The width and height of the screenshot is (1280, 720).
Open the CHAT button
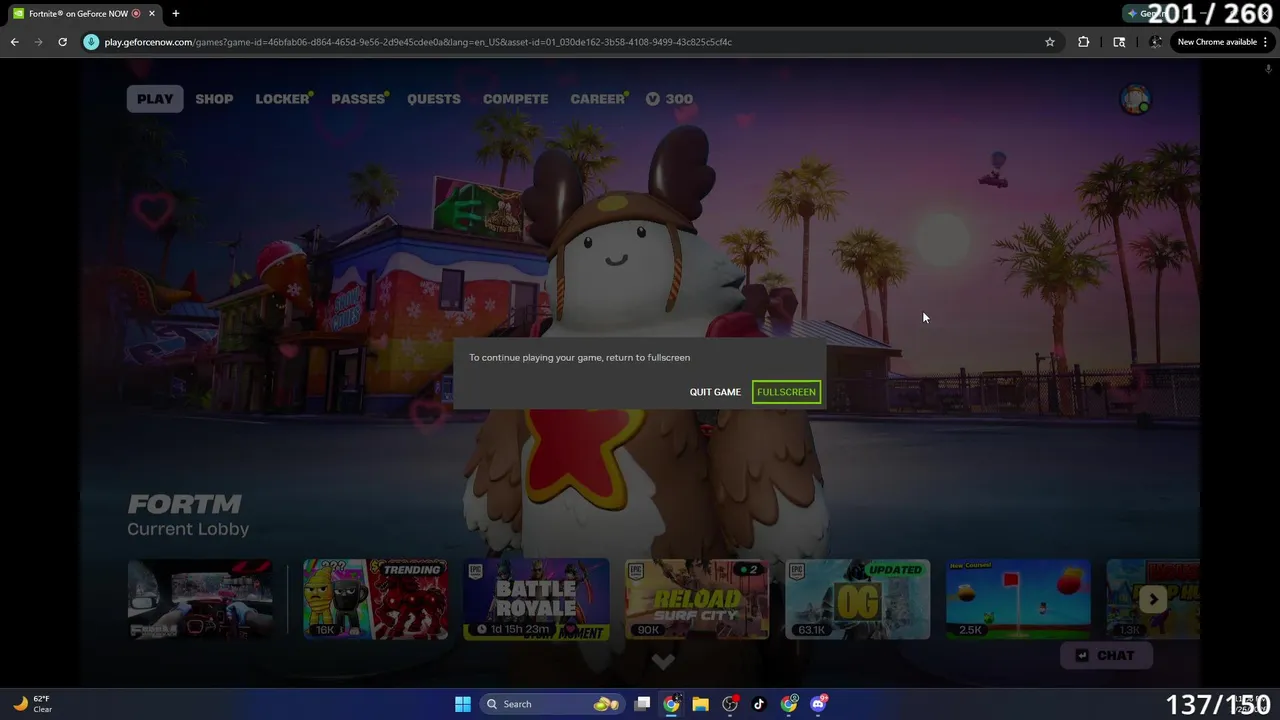point(1106,656)
